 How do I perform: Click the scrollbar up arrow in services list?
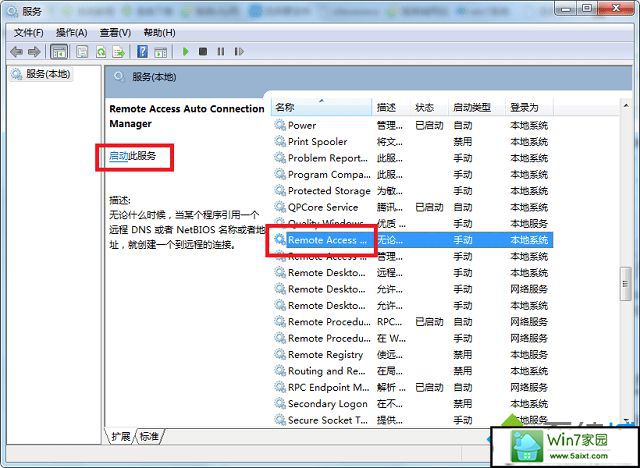coord(626,106)
